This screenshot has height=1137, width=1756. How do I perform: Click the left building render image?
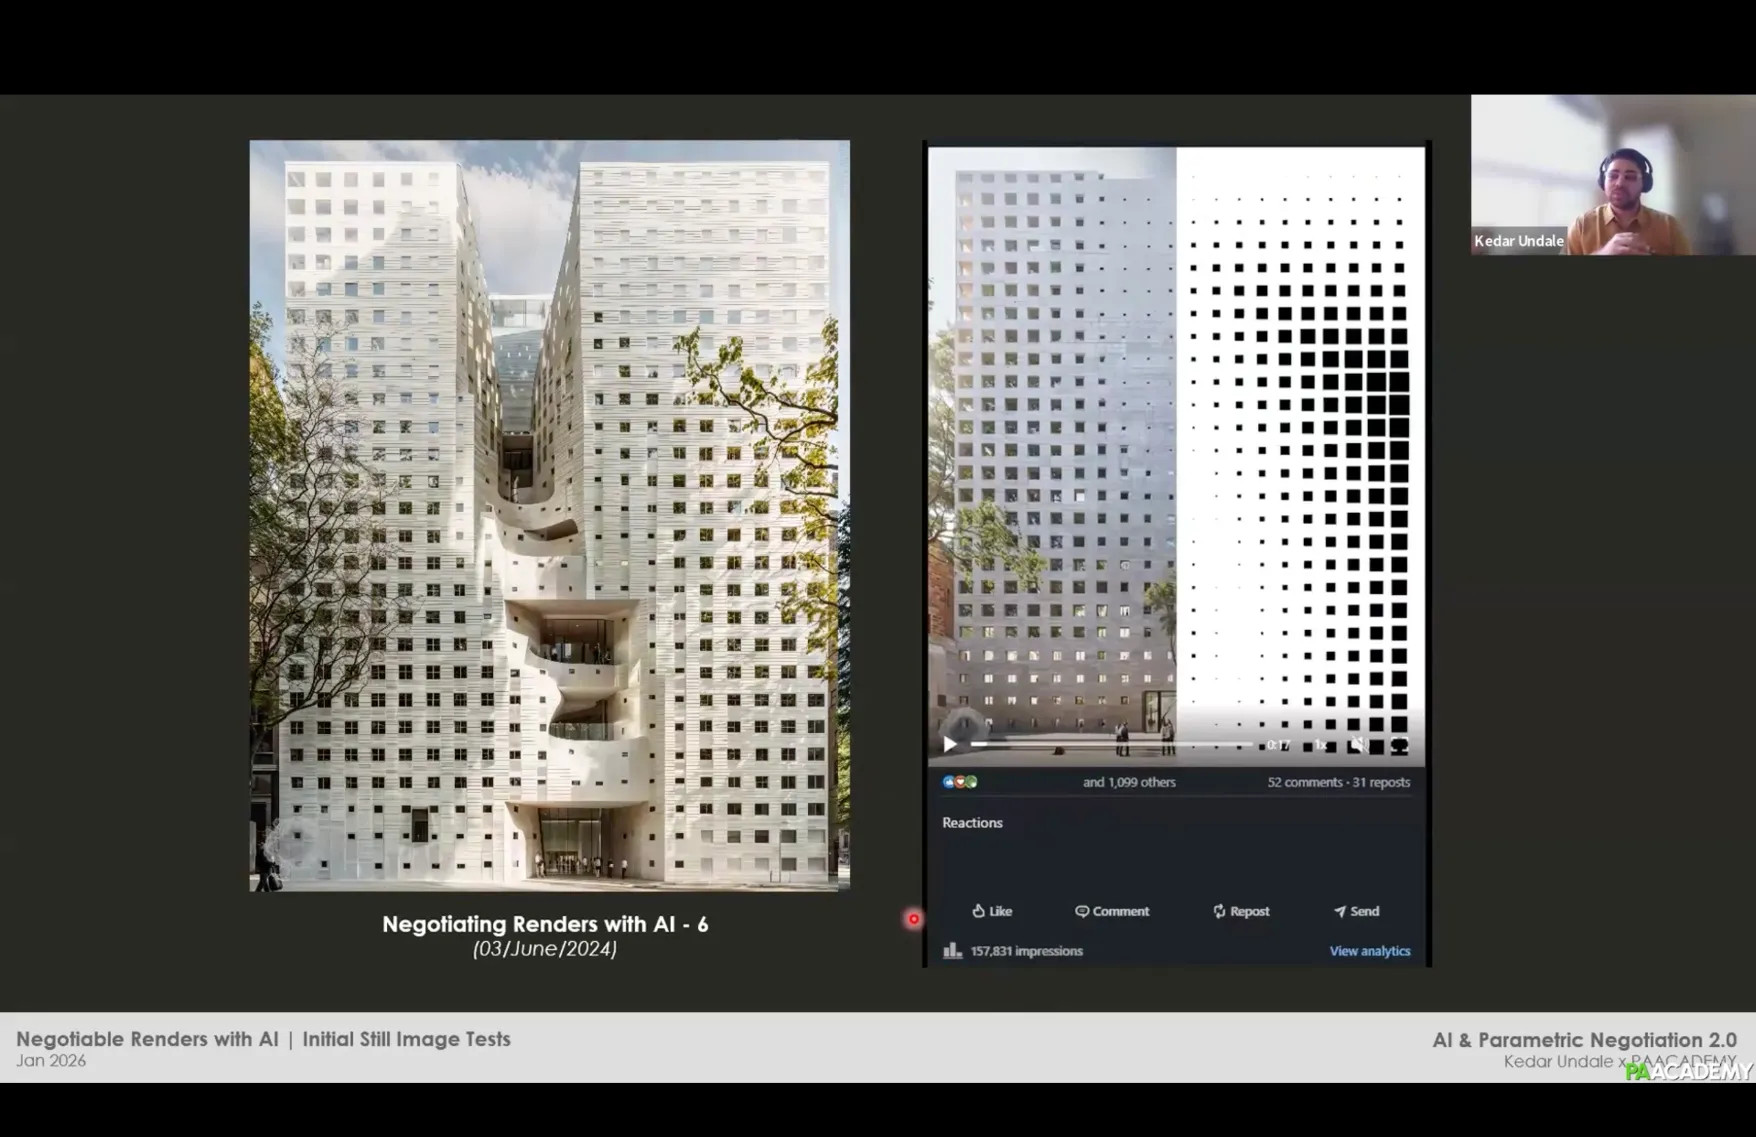pos(549,515)
